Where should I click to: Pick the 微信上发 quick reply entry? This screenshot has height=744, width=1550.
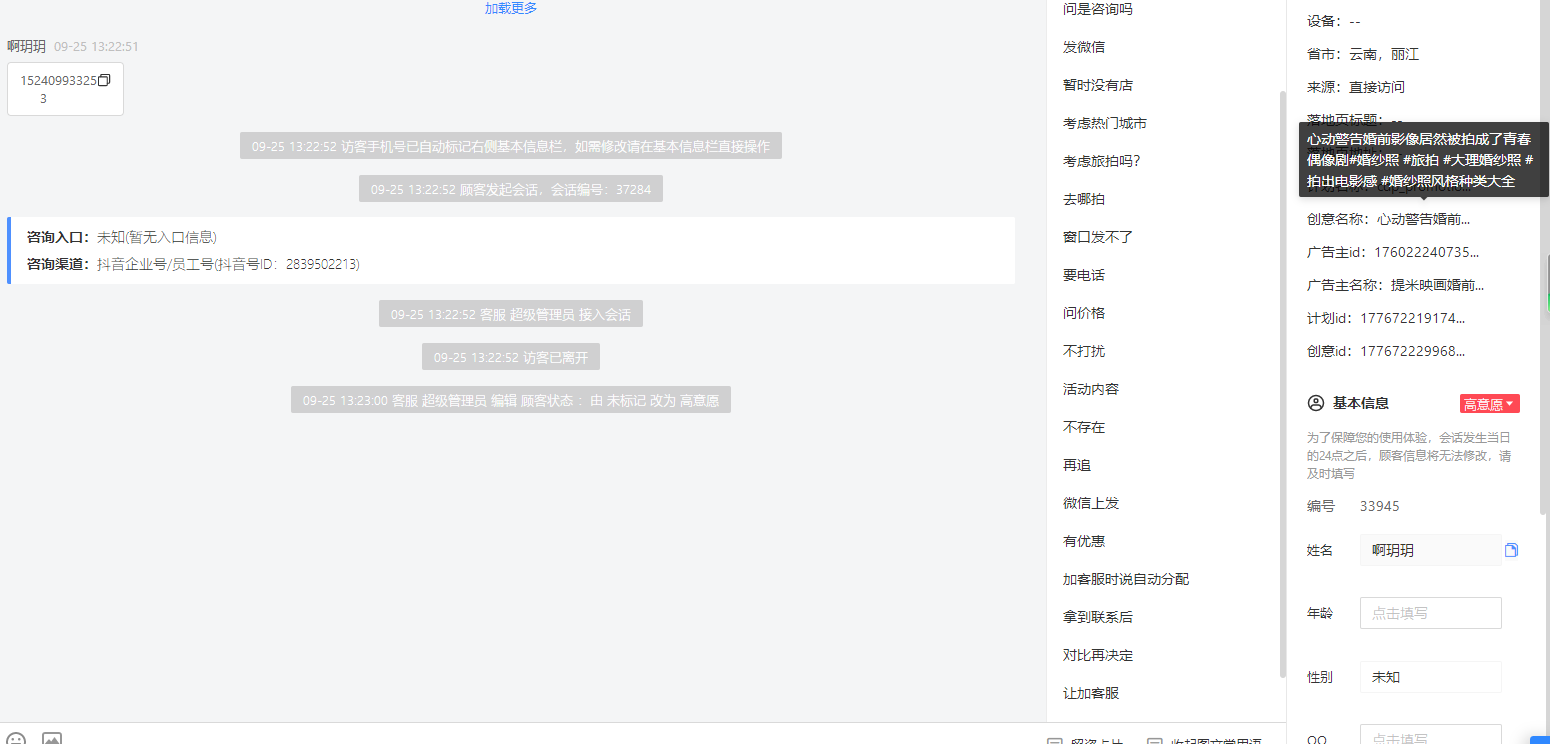tap(1091, 503)
